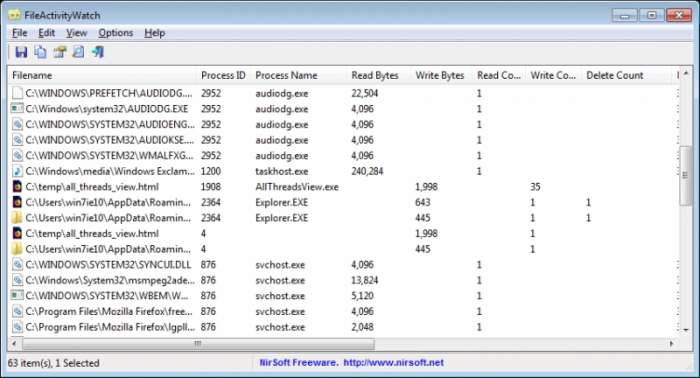This screenshot has height=378, width=700.
Task: Sort by the Process ID column header
Action: click(x=223, y=75)
